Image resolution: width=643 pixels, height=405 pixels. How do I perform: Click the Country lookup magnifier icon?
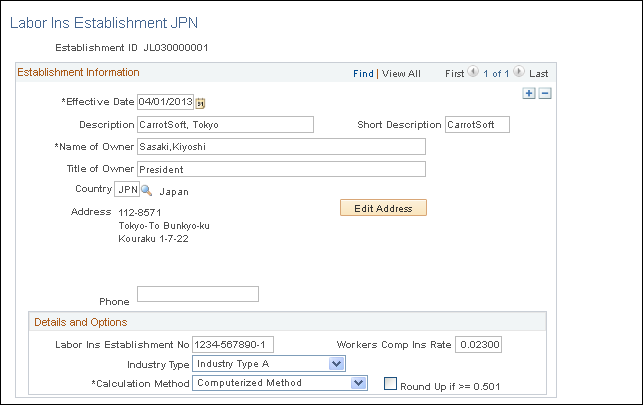point(146,191)
